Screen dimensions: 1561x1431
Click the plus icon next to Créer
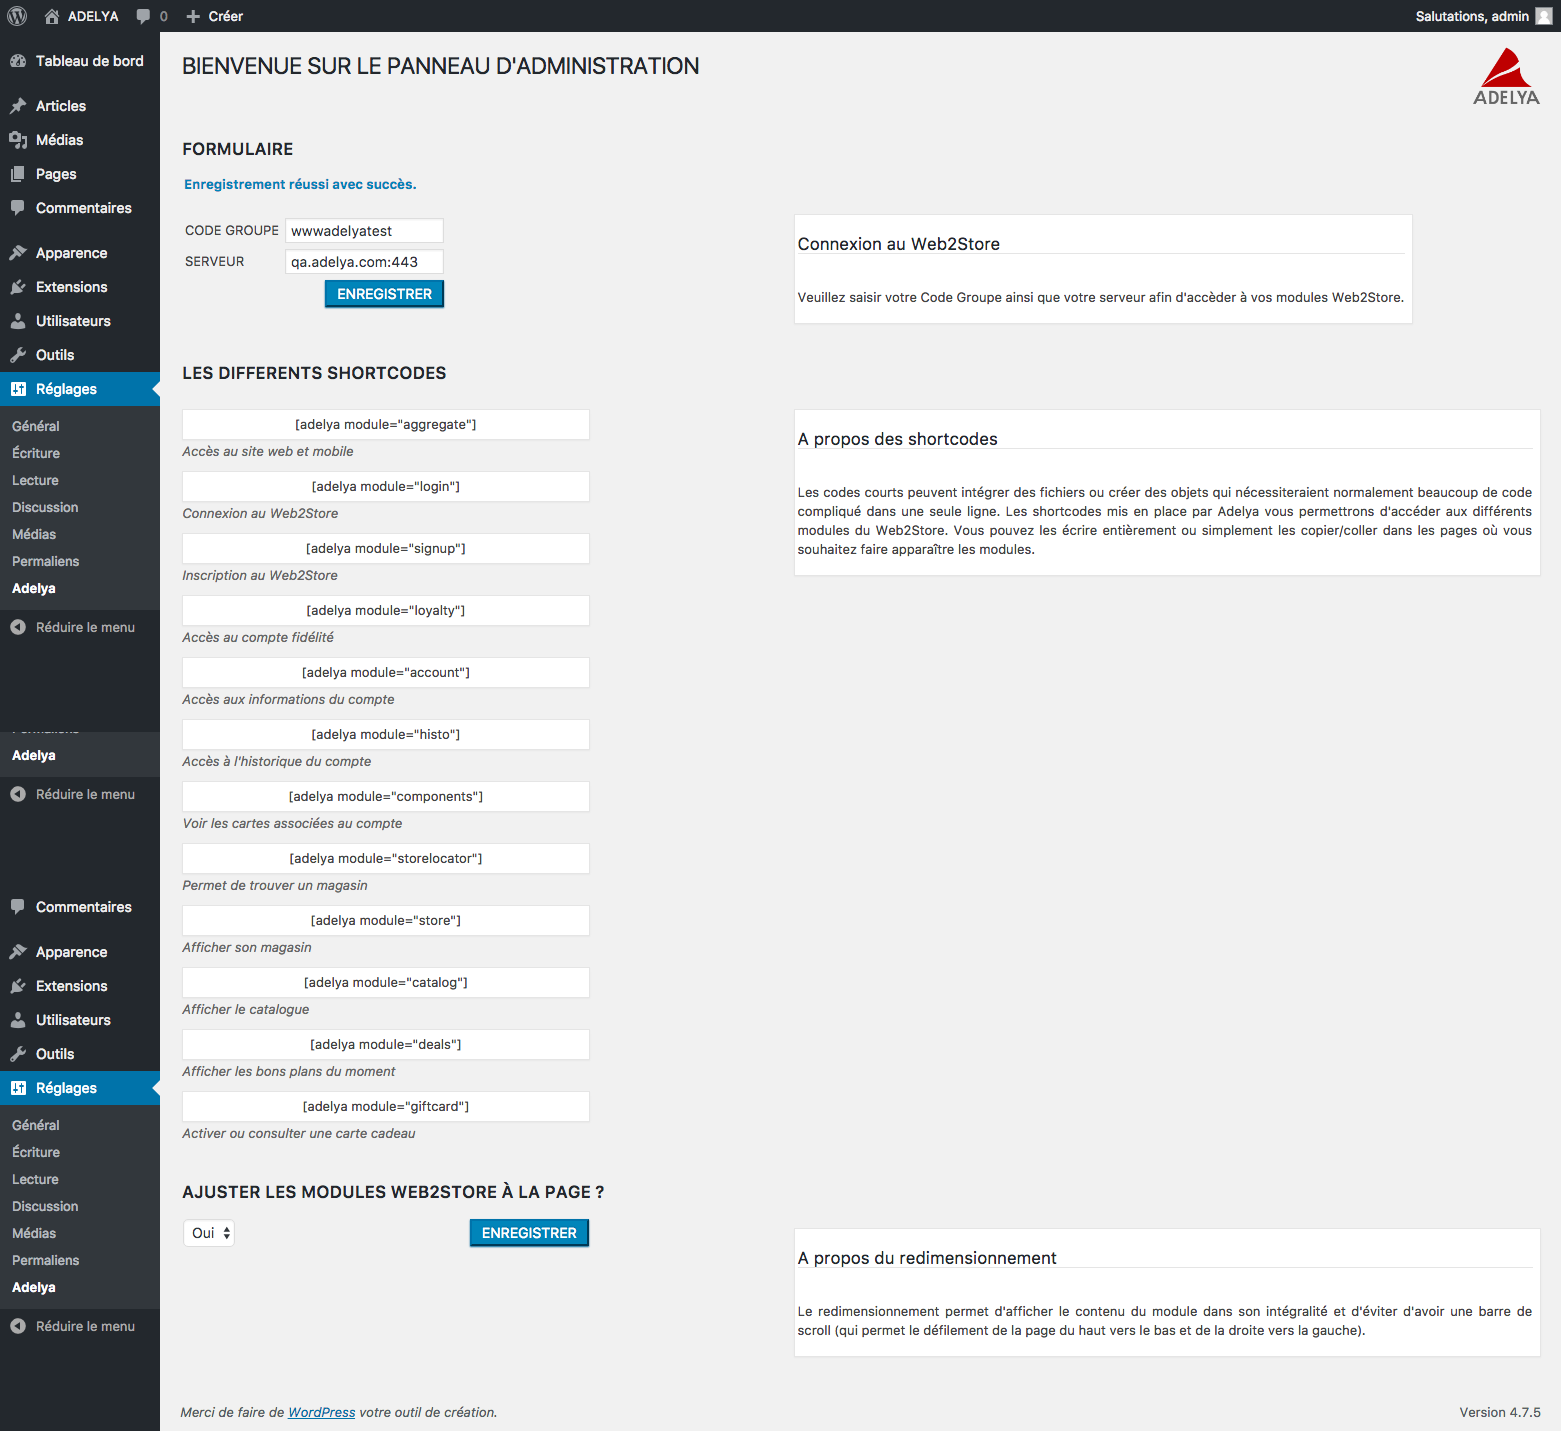[x=194, y=16]
